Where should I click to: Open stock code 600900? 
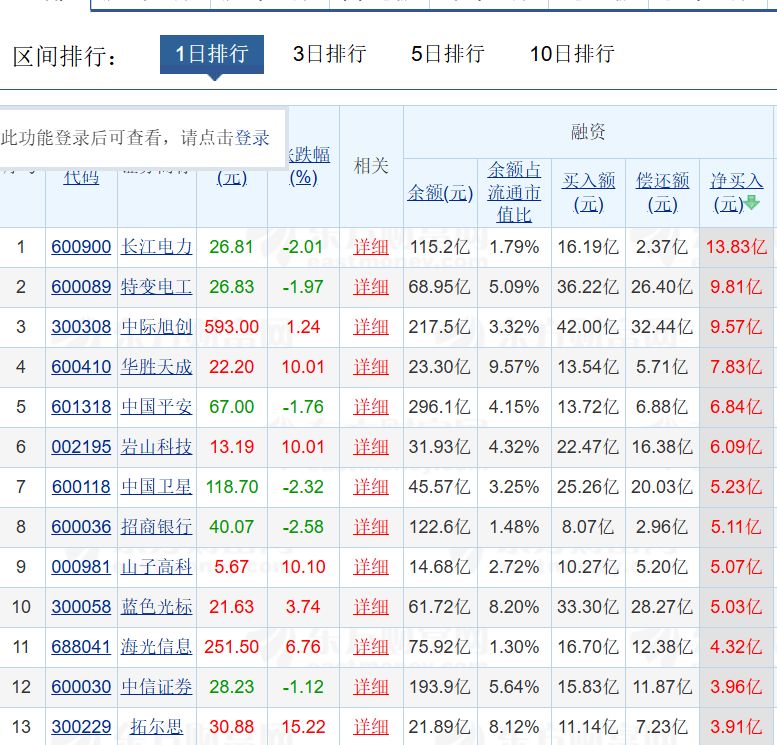(x=81, y=247)
